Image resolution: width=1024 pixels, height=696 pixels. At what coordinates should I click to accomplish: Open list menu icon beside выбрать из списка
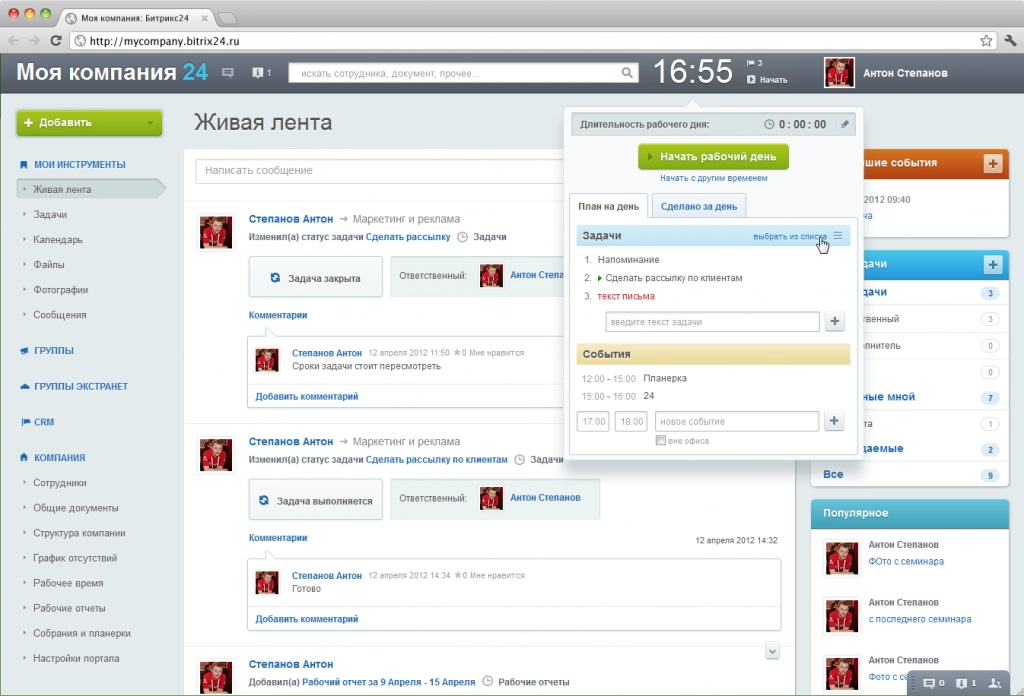[836, 234]
